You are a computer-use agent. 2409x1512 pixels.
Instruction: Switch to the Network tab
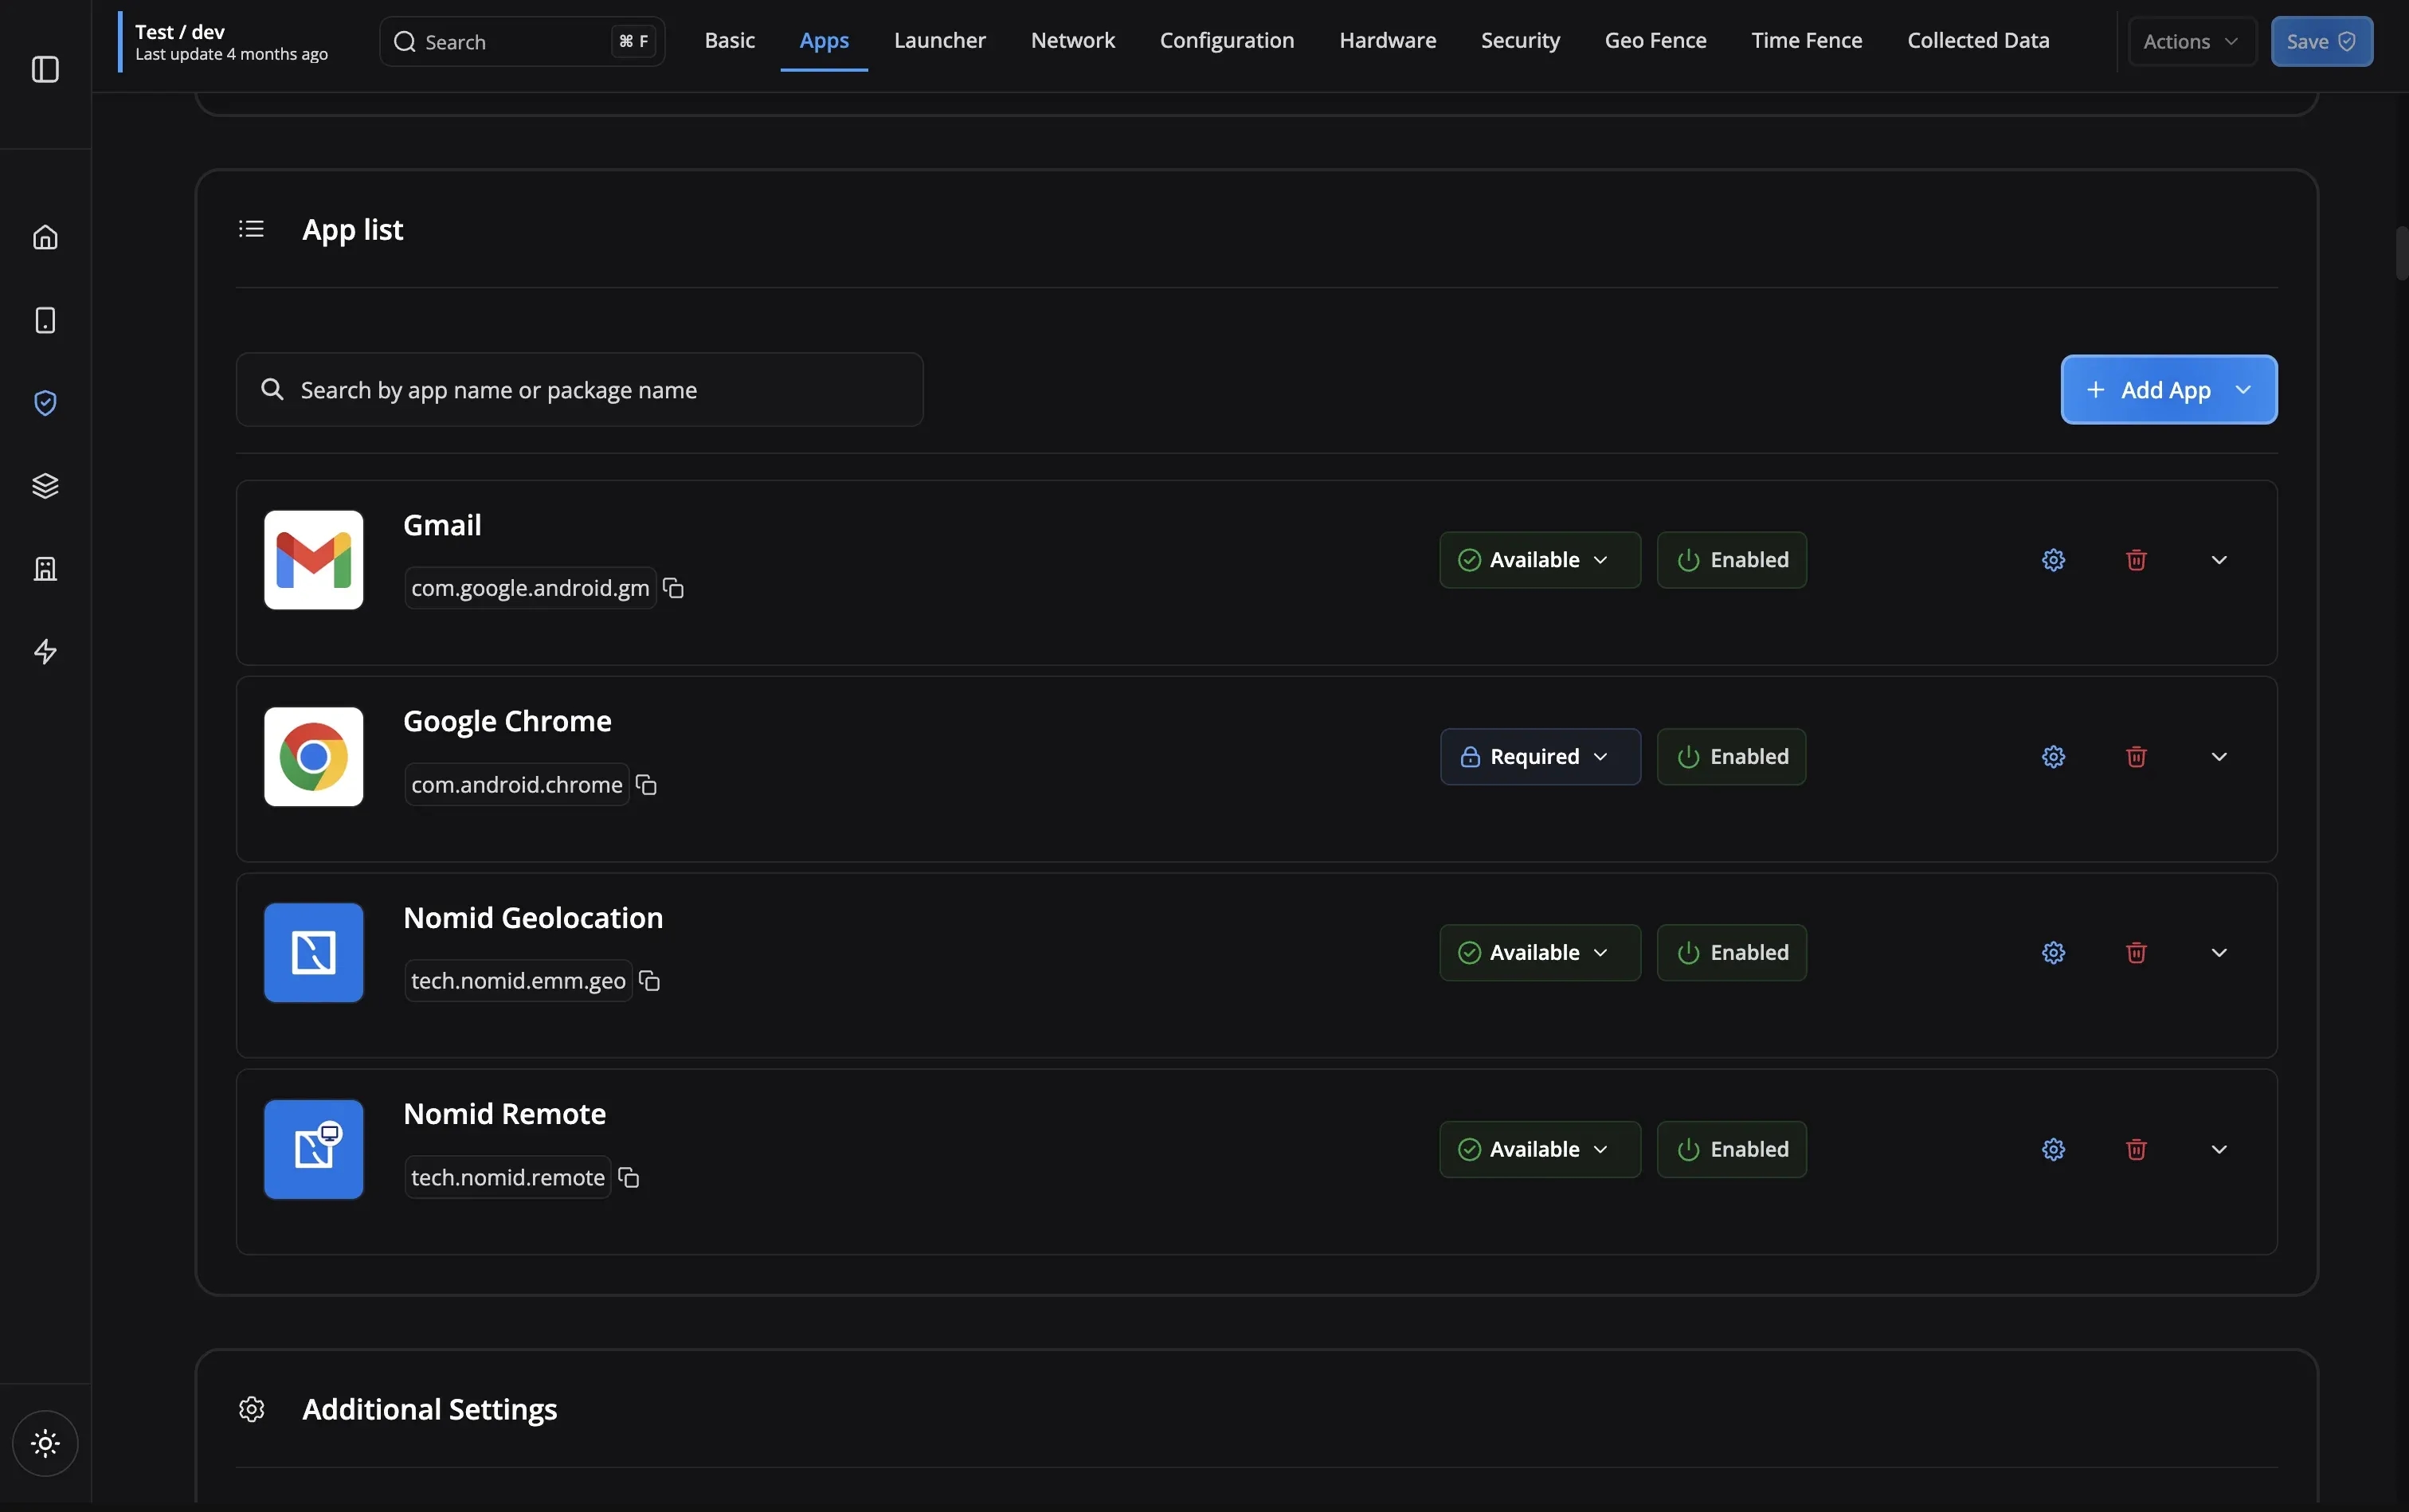click(x=1072, y=41)
